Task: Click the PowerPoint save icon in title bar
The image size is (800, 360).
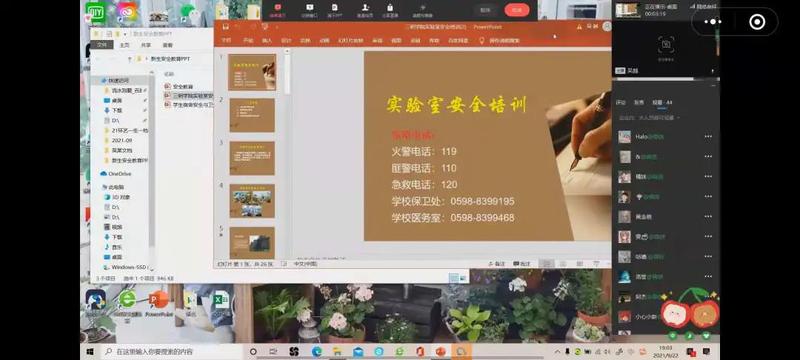Action: coord(226,27)
